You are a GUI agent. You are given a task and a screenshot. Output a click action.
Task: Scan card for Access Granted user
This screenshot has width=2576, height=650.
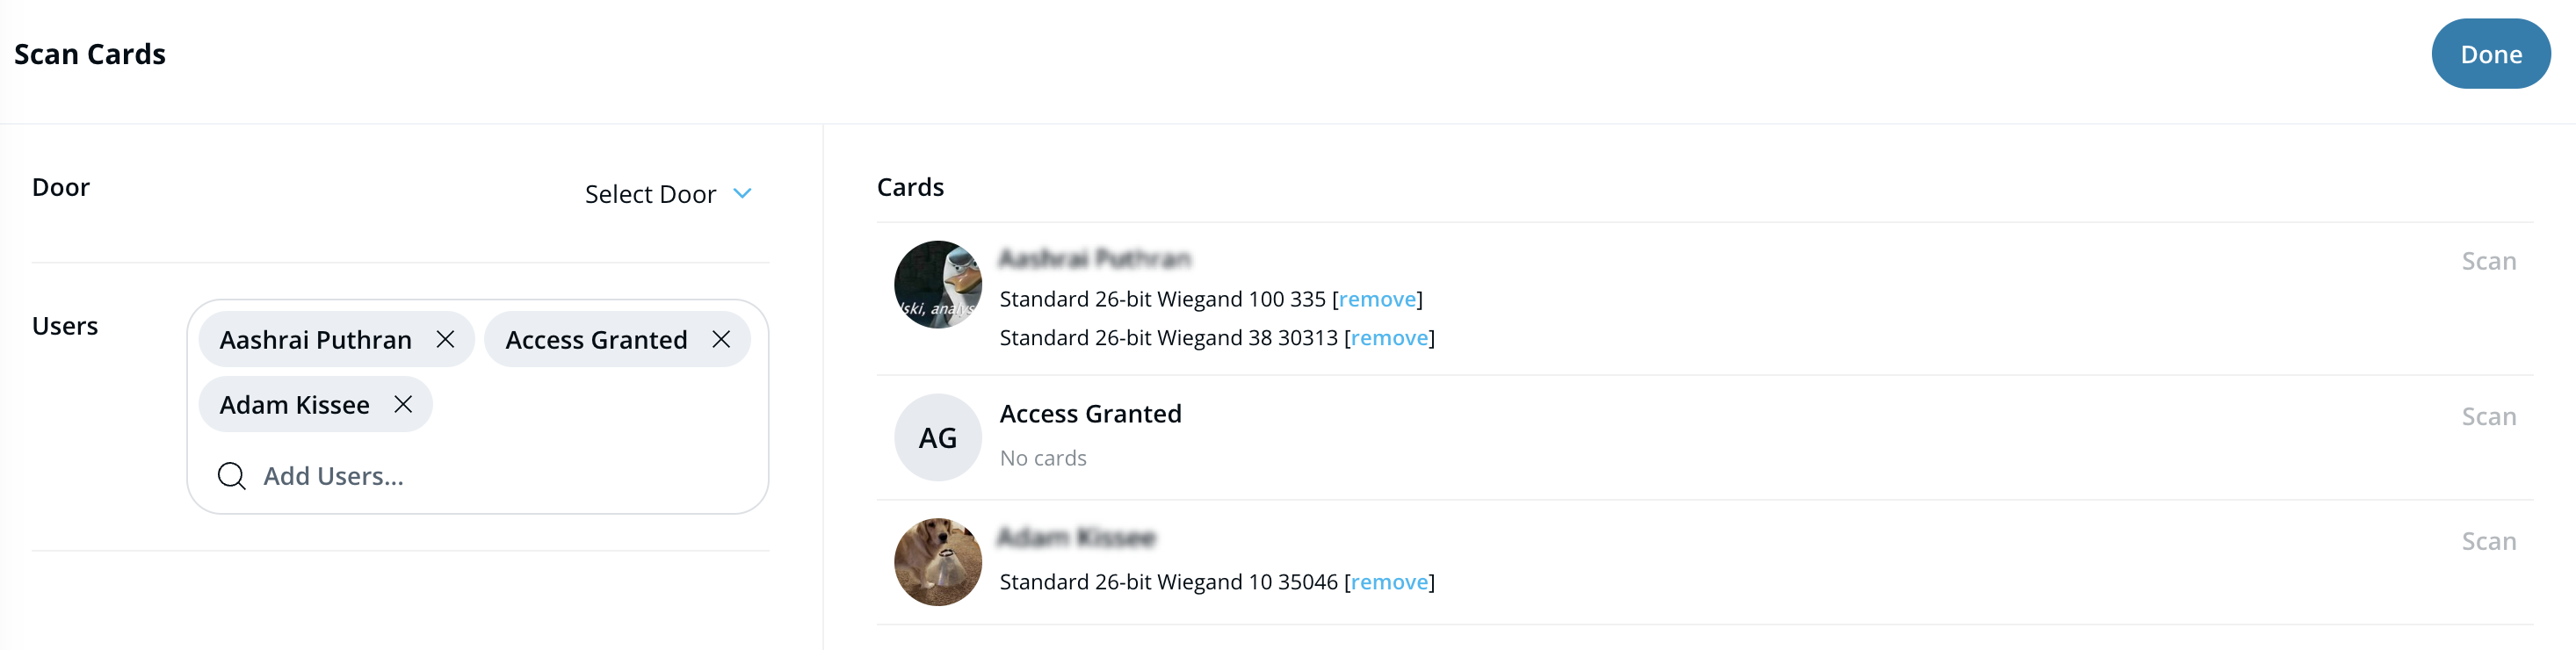(2488, 416)
